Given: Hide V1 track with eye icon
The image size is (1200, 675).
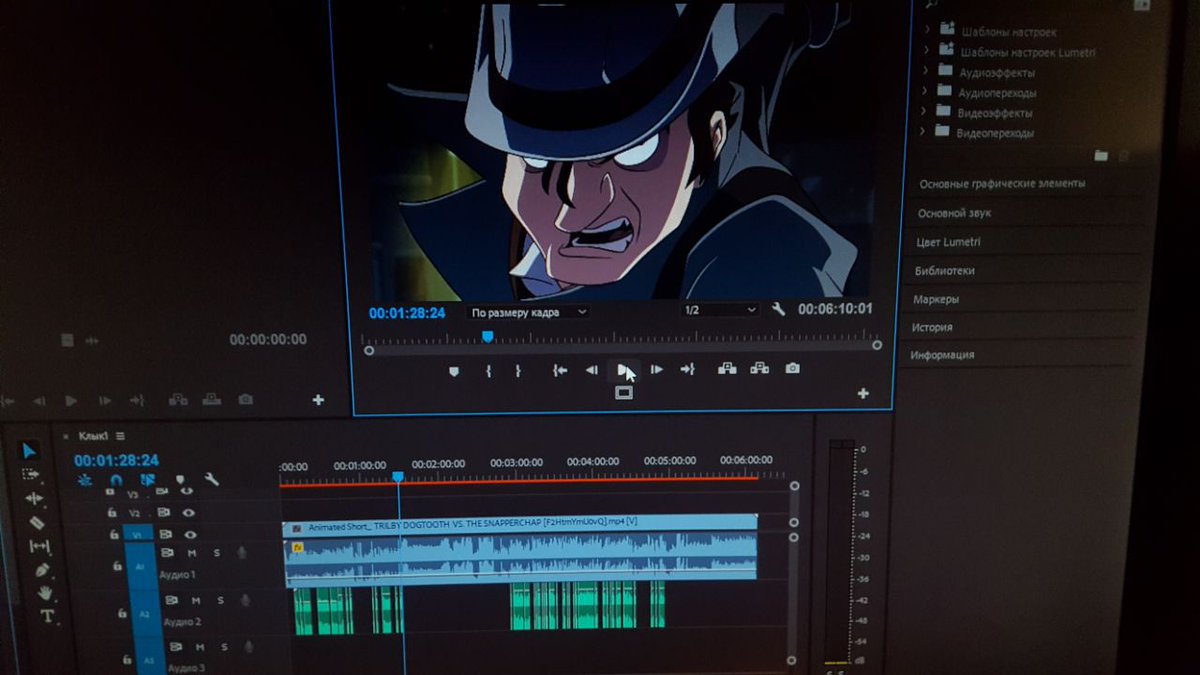Looking at the screenshot, I should pos(190,536).
